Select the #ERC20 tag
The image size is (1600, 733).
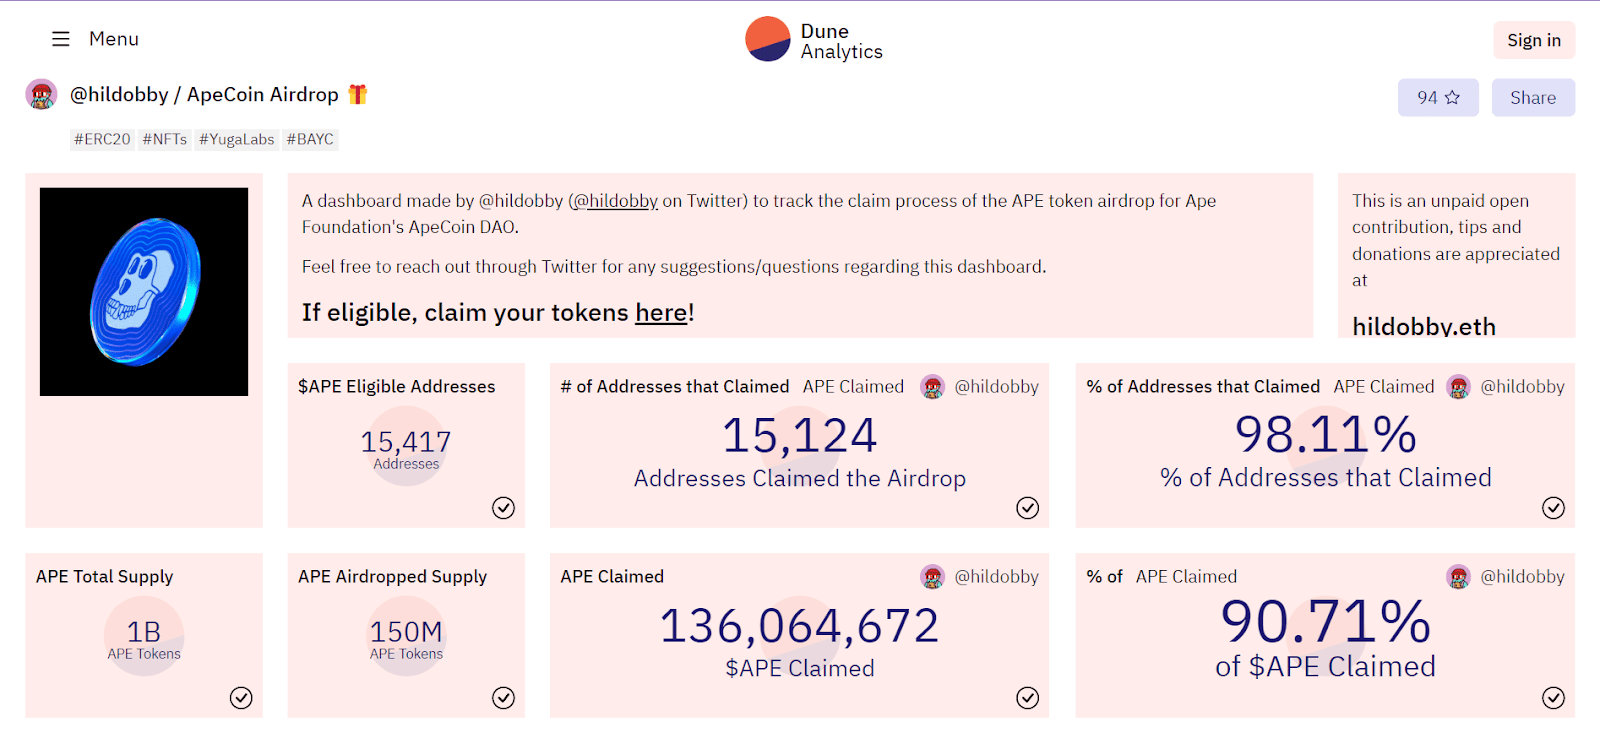(x=102, y=139)
